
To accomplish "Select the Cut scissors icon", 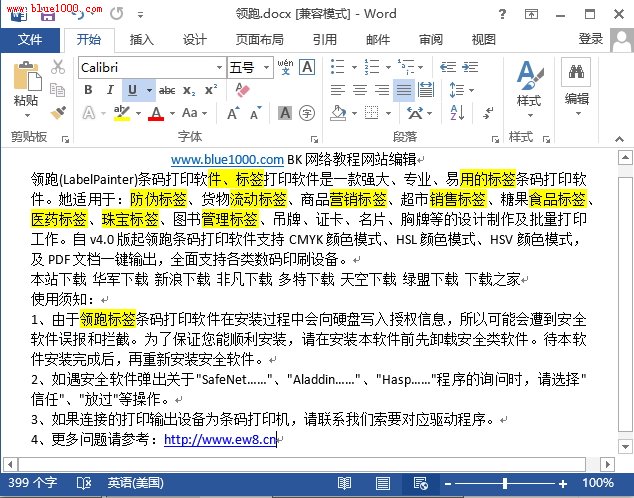I will (58, 67).
